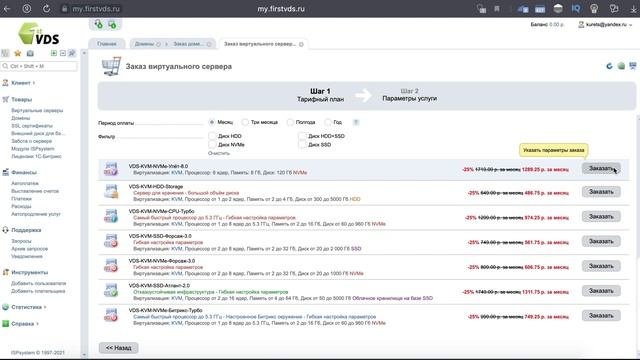Order the VDS-KVM-NVMe-Битрикс-Турбо tariff
The width and height of the screenshot is (640, 360).
(601, 316)
